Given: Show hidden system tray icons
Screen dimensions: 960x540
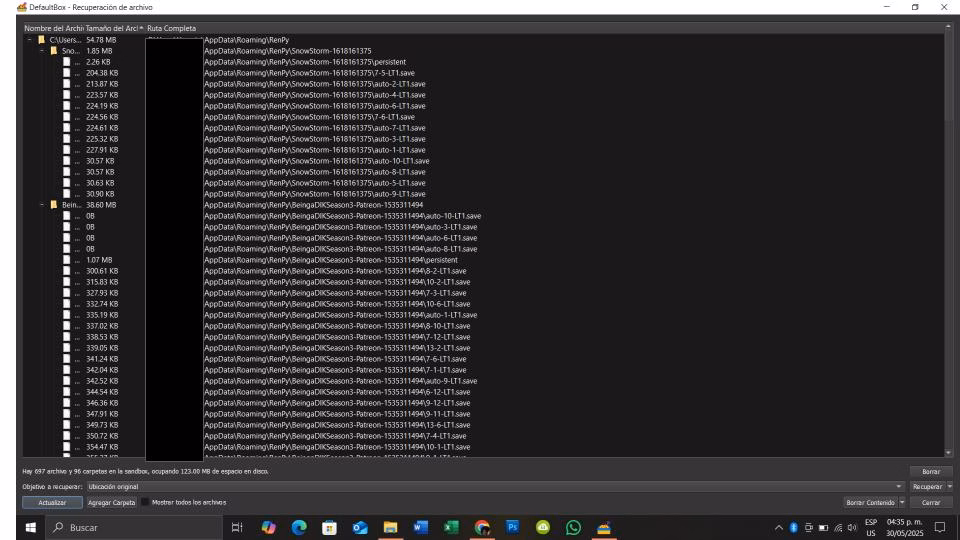Looking at the screenshot, I should tap(779, 528).
